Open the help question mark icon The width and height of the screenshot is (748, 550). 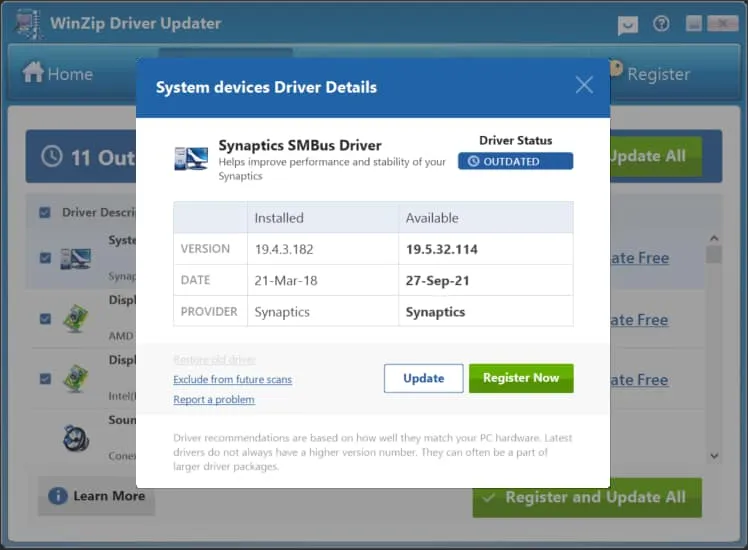661,23
